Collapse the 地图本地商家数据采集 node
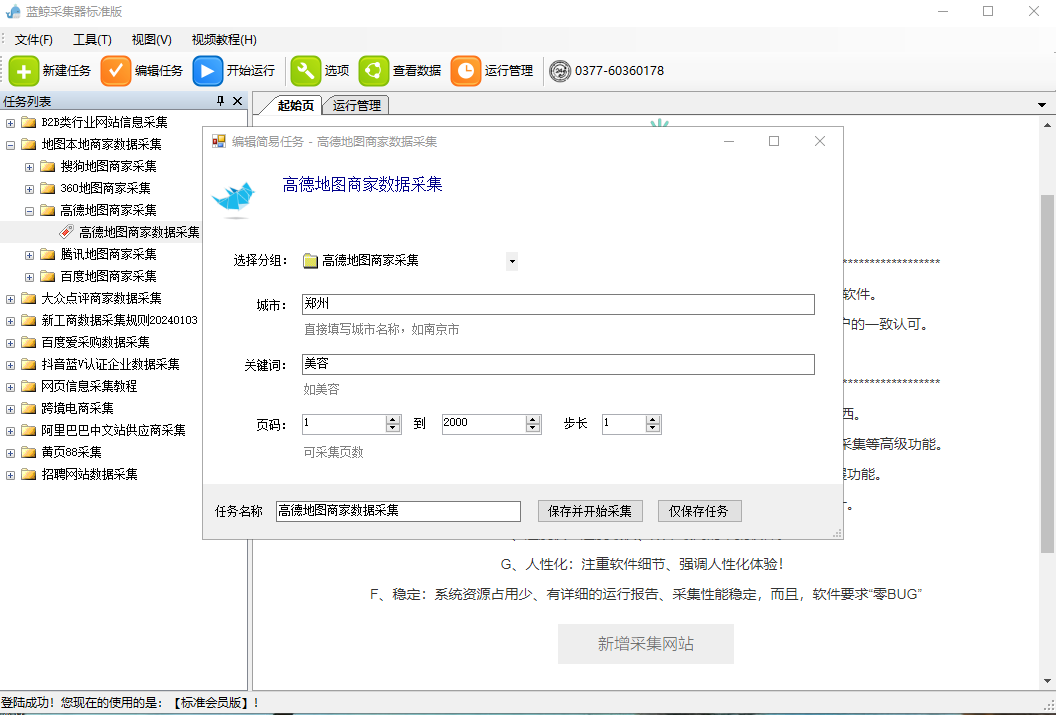This screenshot has height=715, width=1056. coord(10,145)
